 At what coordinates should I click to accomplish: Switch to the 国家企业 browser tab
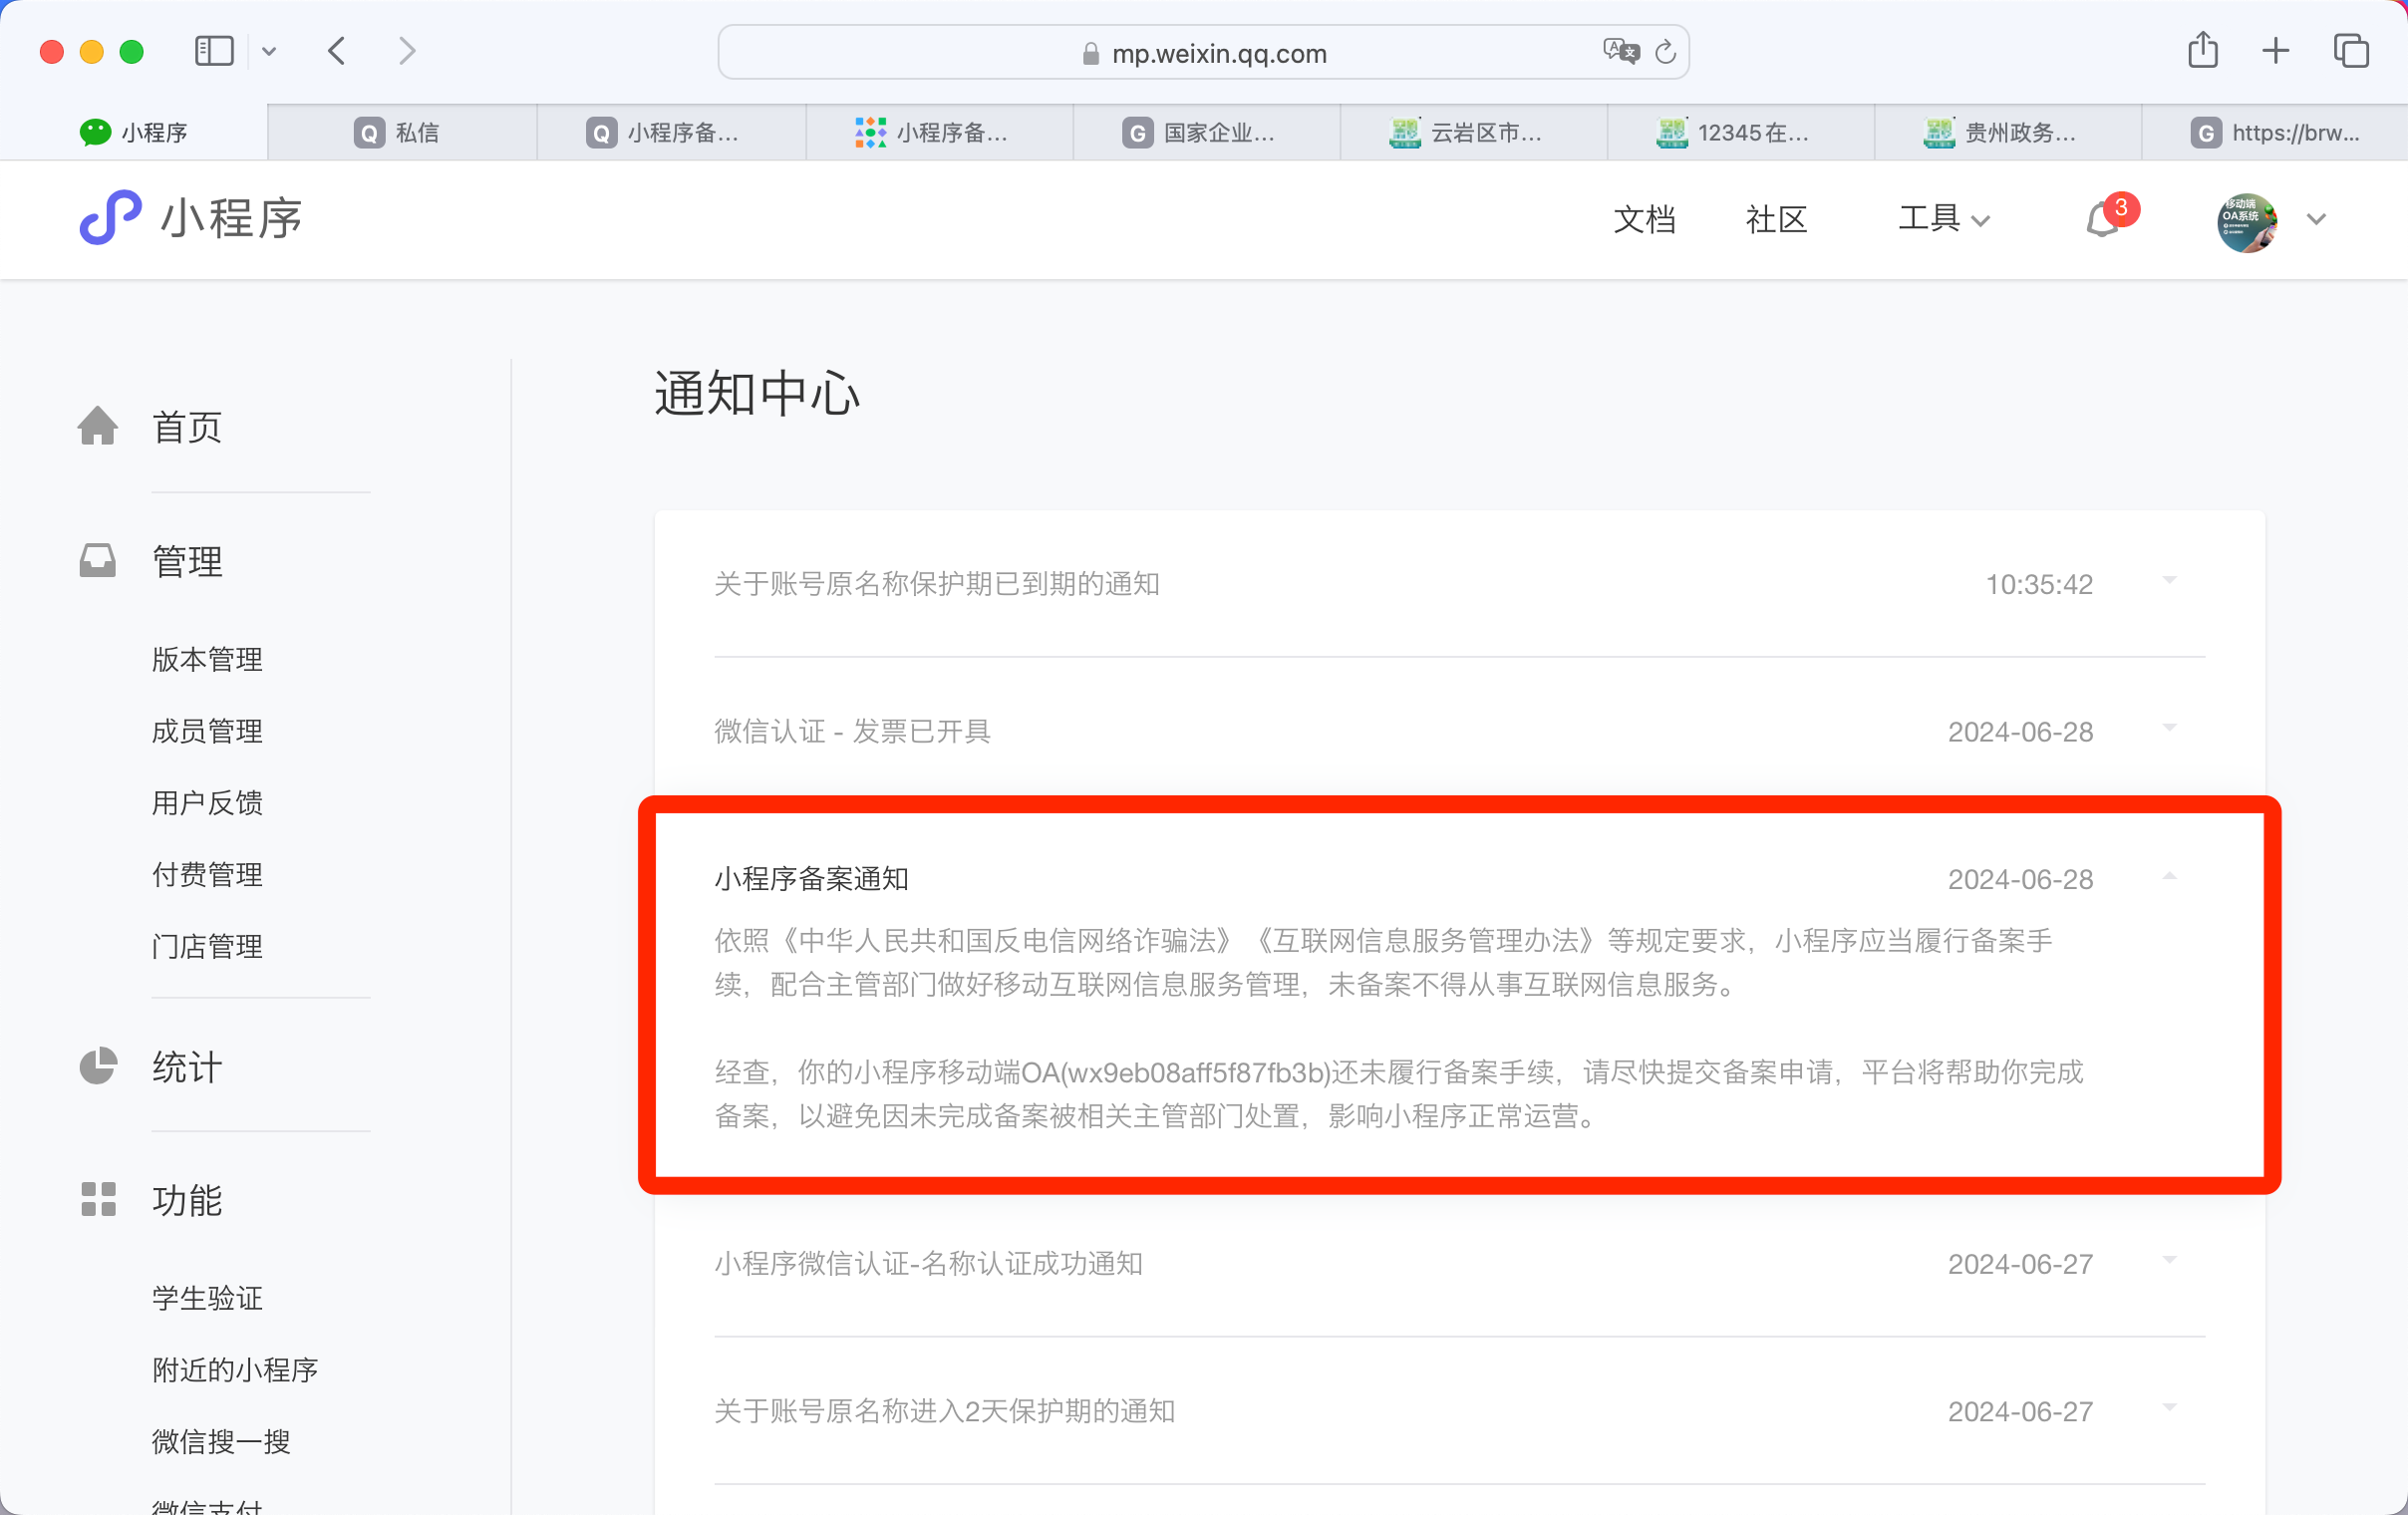(x=1206, y=132)
